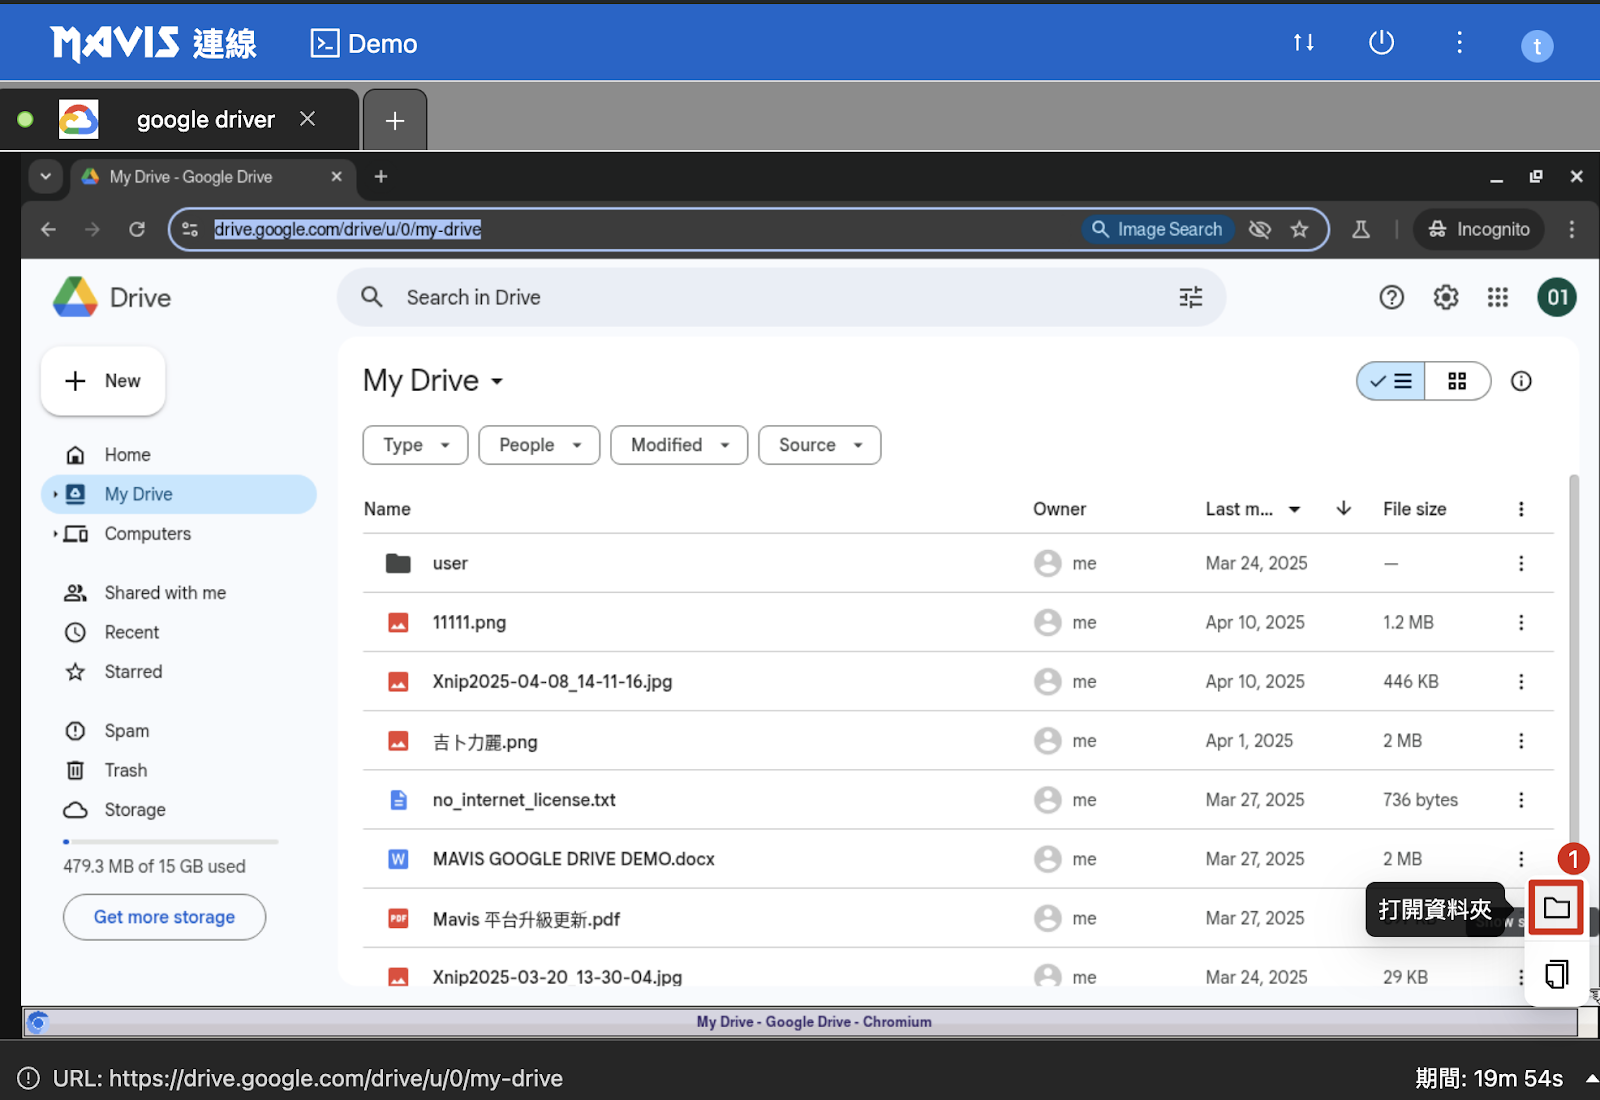Open the Modified filter dropdown

click(679, 445)
